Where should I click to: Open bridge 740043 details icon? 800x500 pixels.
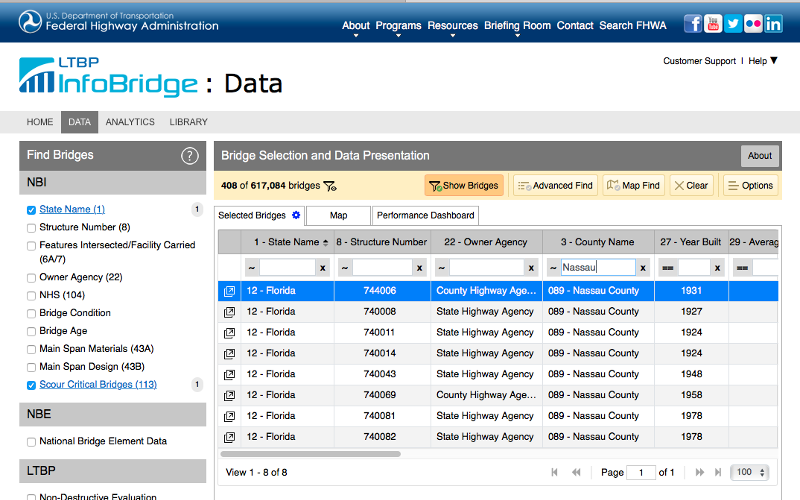[x=230, y=374]
